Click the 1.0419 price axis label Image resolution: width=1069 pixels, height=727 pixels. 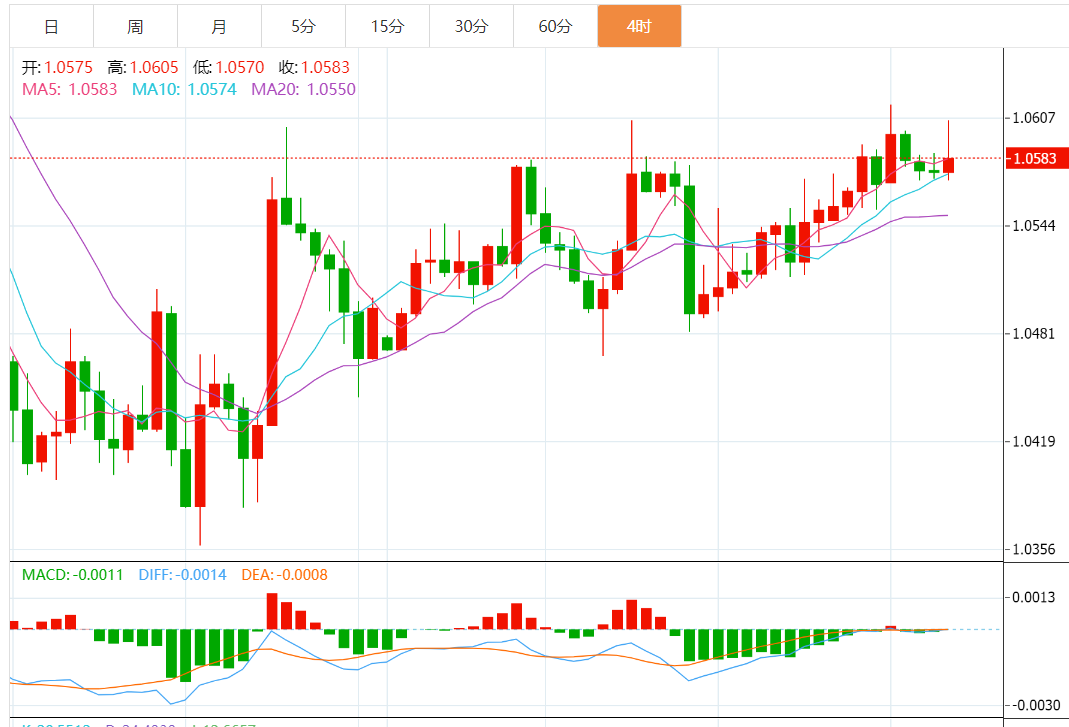click(1034, 441)
